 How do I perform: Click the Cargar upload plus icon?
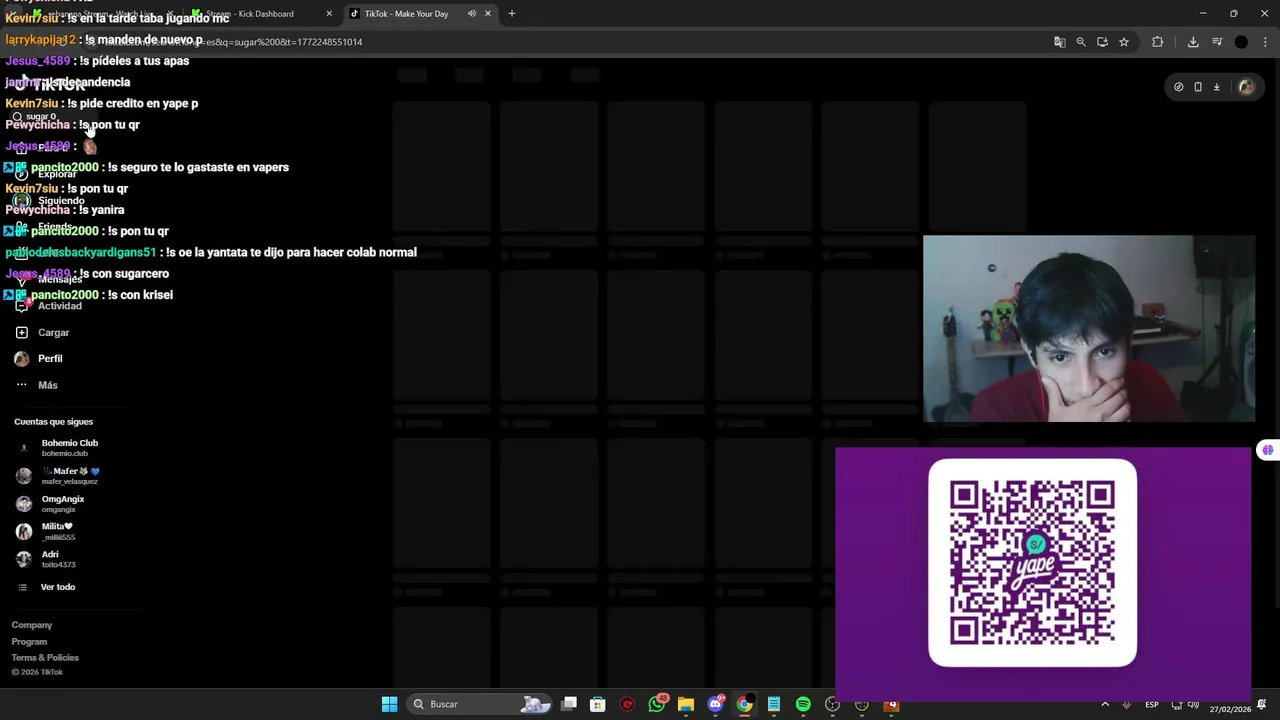coord(21,332)
